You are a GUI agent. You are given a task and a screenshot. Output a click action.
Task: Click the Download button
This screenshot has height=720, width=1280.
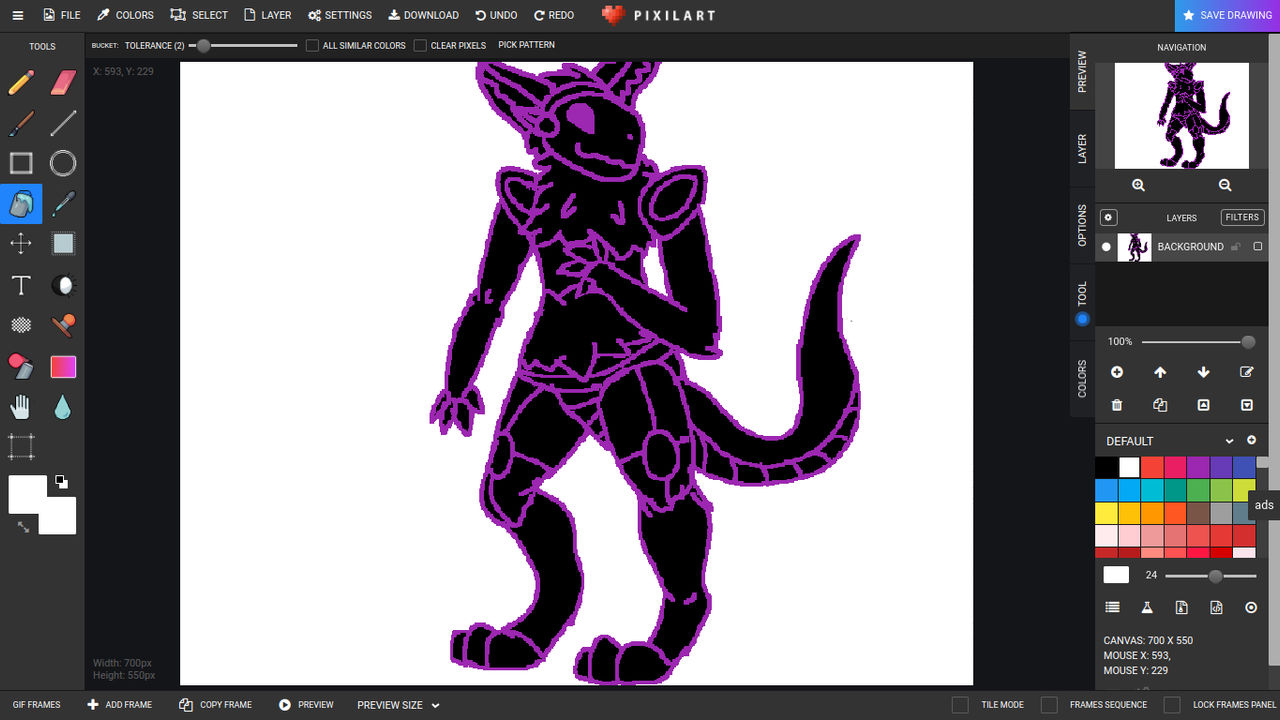[423, 15]
